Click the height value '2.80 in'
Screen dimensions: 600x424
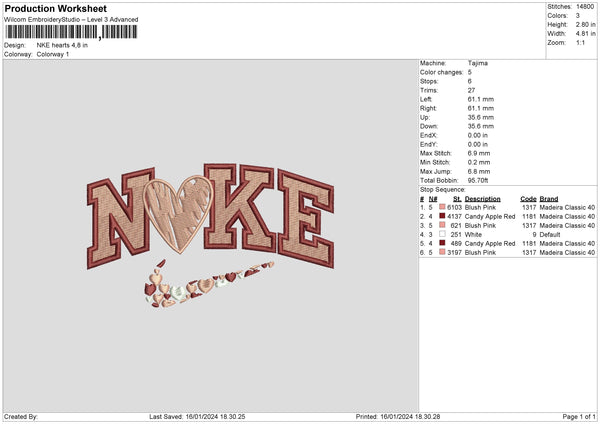pyautogui.click(x=585, y=24)
